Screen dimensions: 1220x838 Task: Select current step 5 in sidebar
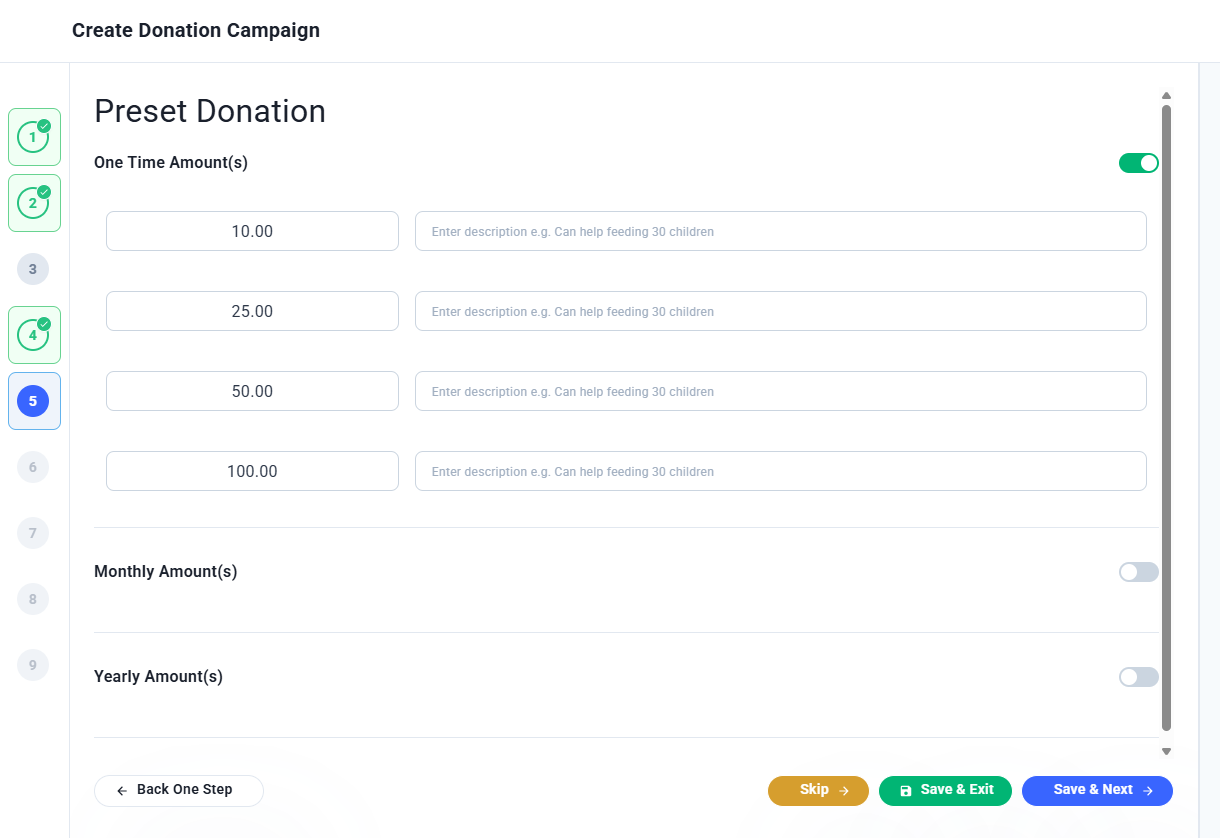point(34,401)
